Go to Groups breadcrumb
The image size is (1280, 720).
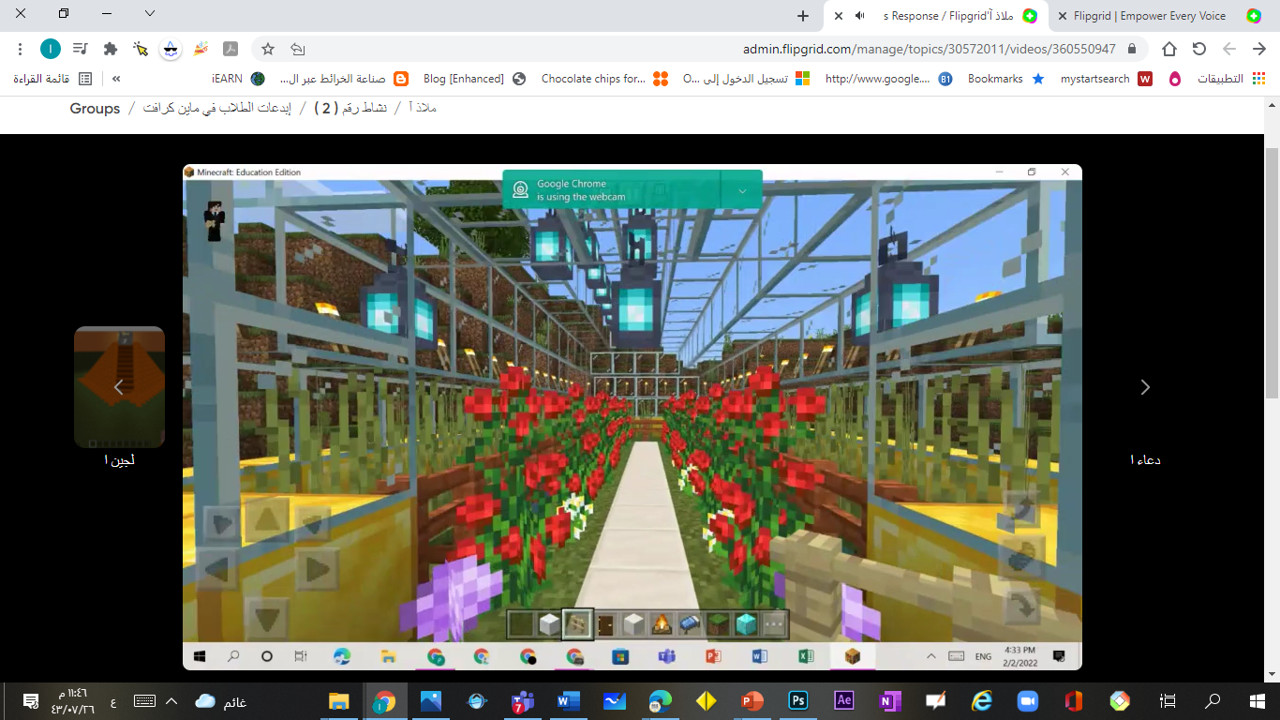tap(95, 108)
